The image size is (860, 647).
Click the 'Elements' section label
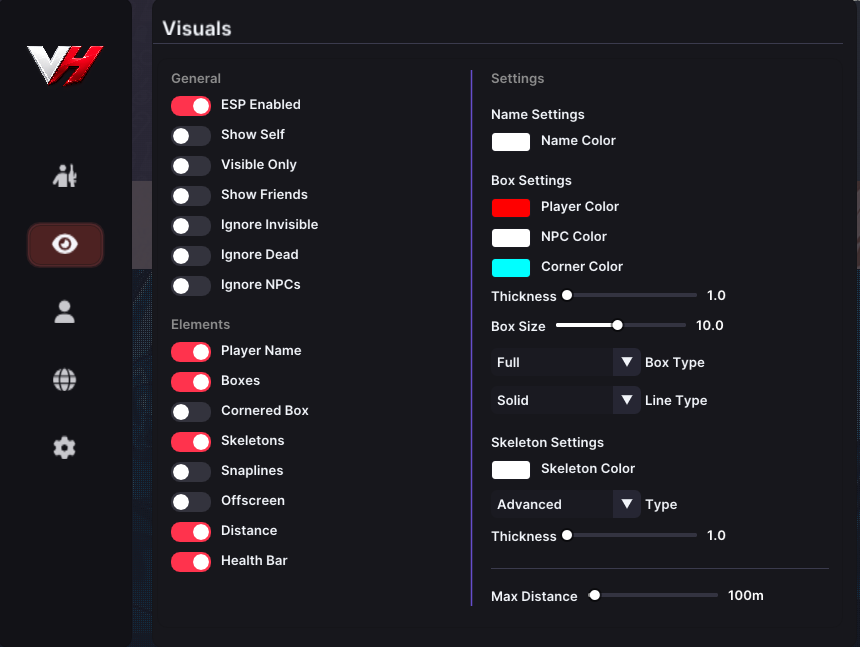200,324
